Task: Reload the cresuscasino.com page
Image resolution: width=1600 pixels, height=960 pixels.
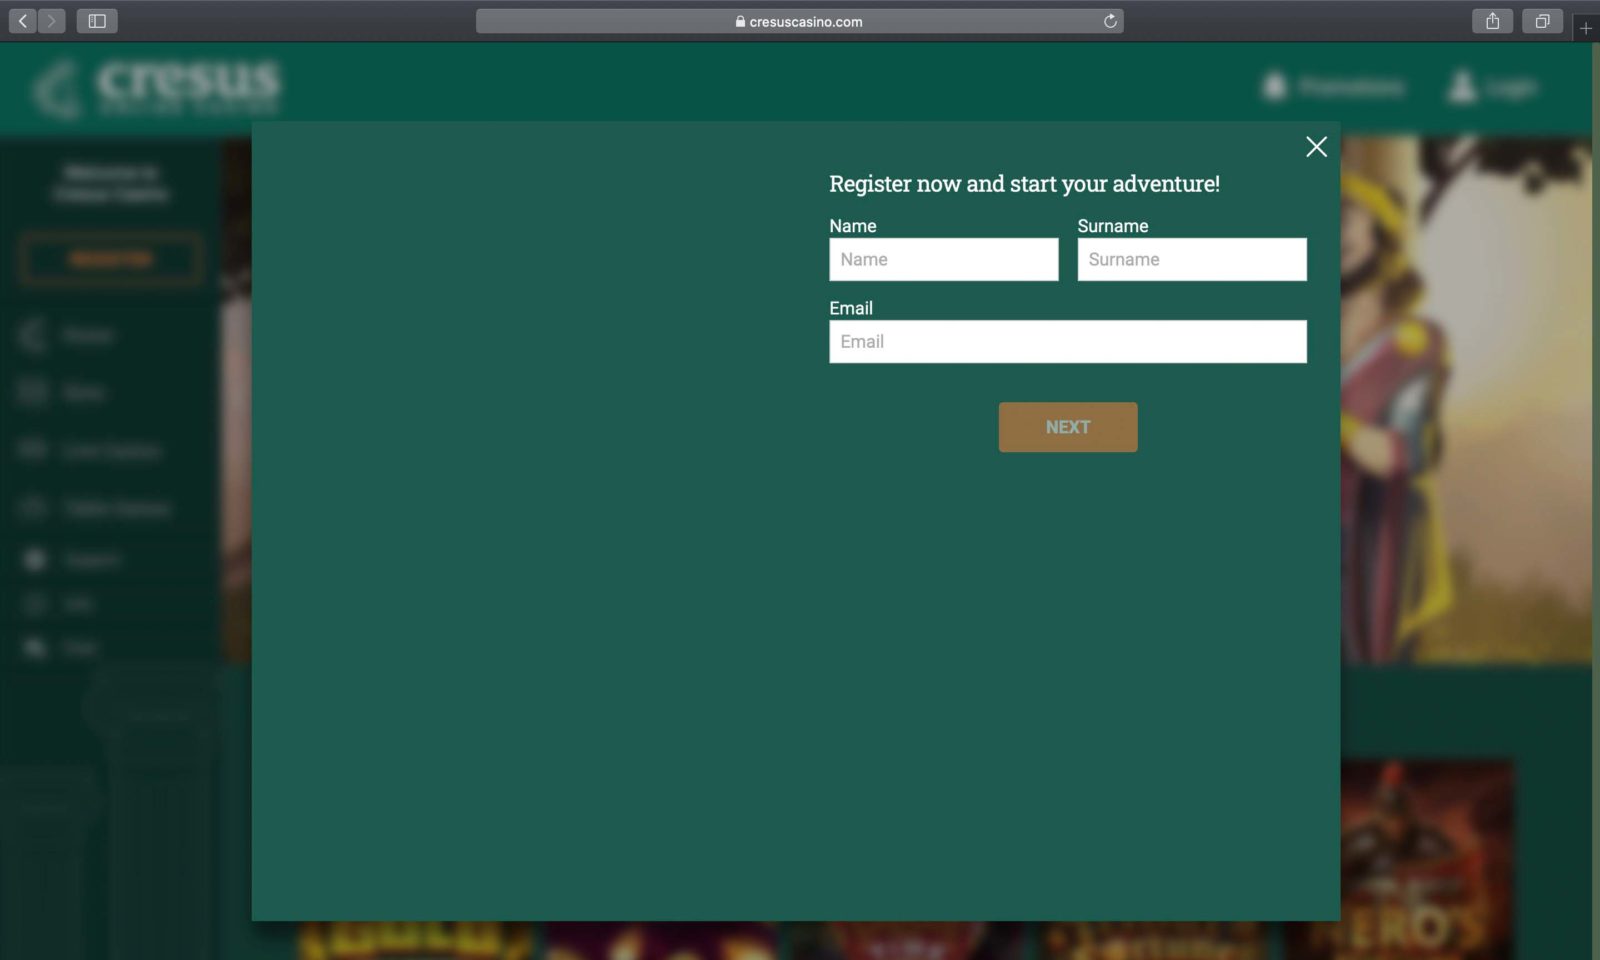Action: tap(1108, 20)
